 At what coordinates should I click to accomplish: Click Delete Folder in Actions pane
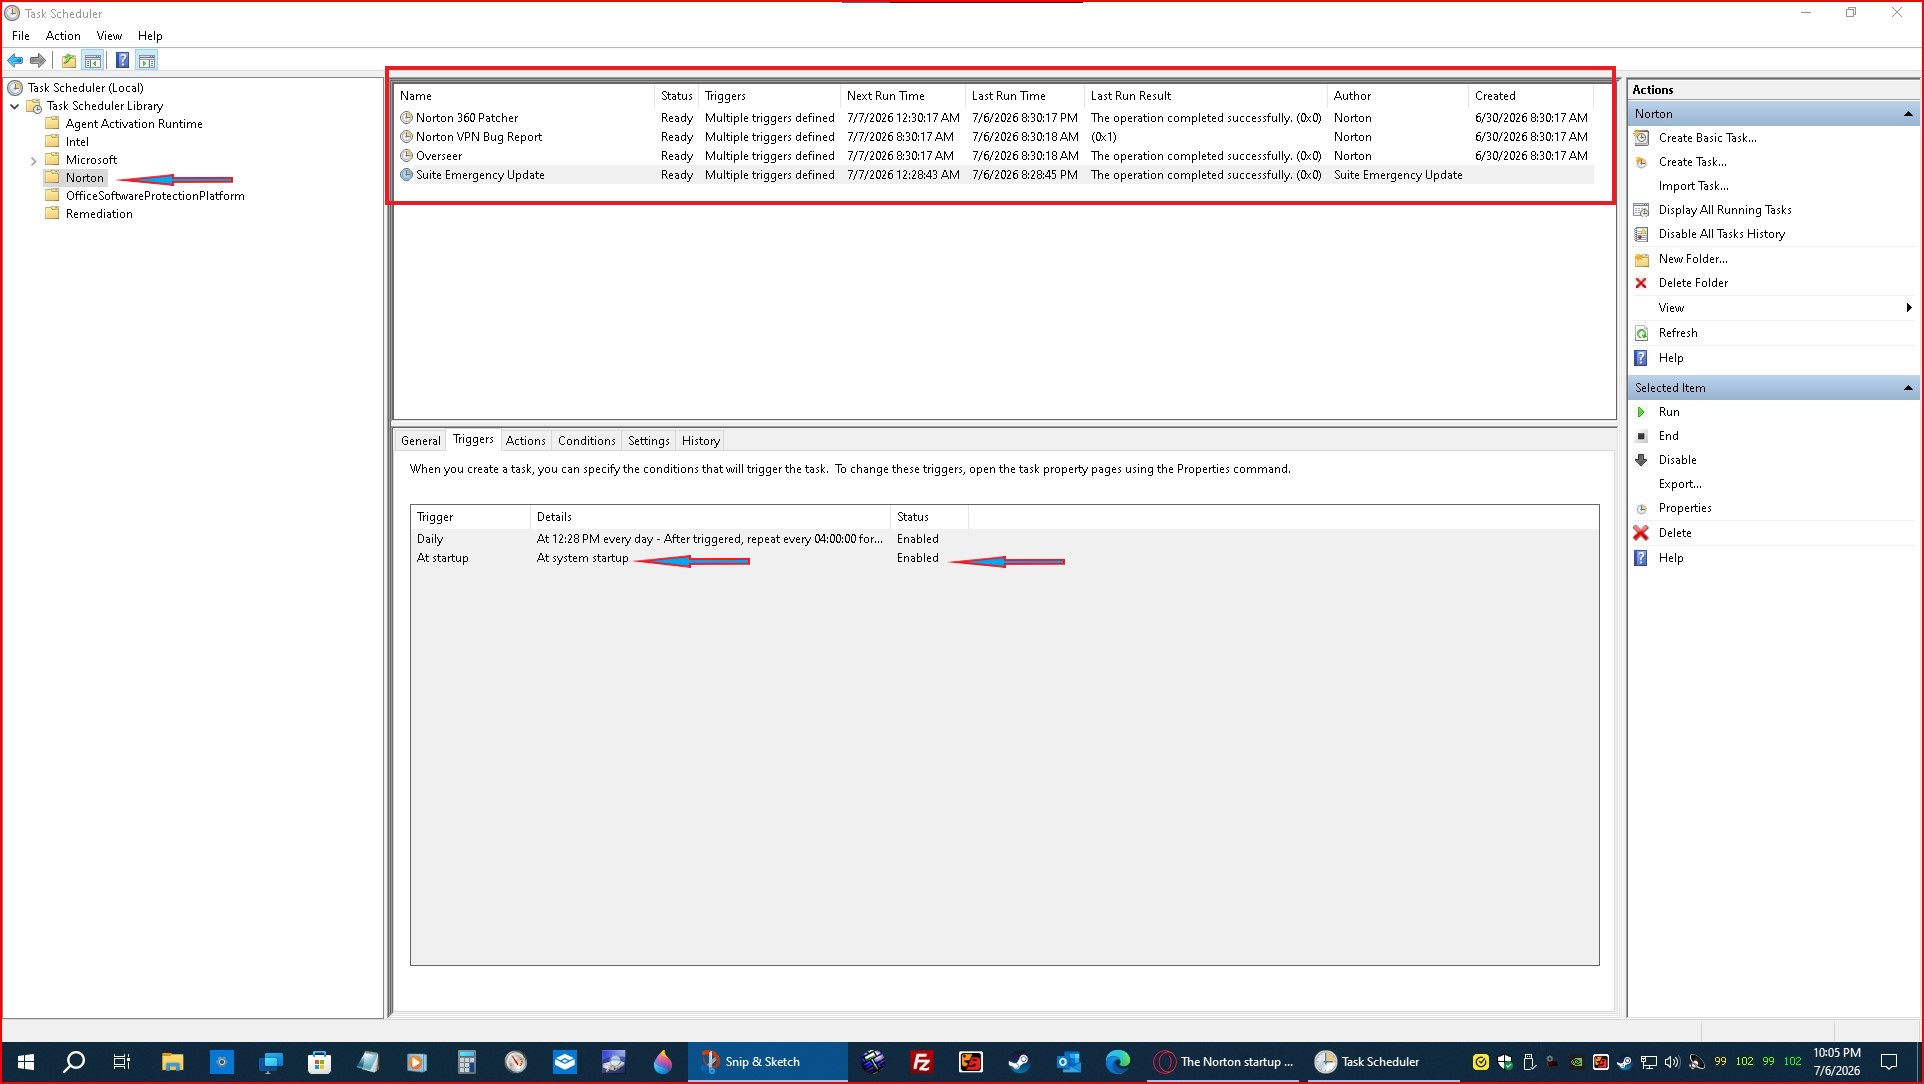[x=1692, y=283]
